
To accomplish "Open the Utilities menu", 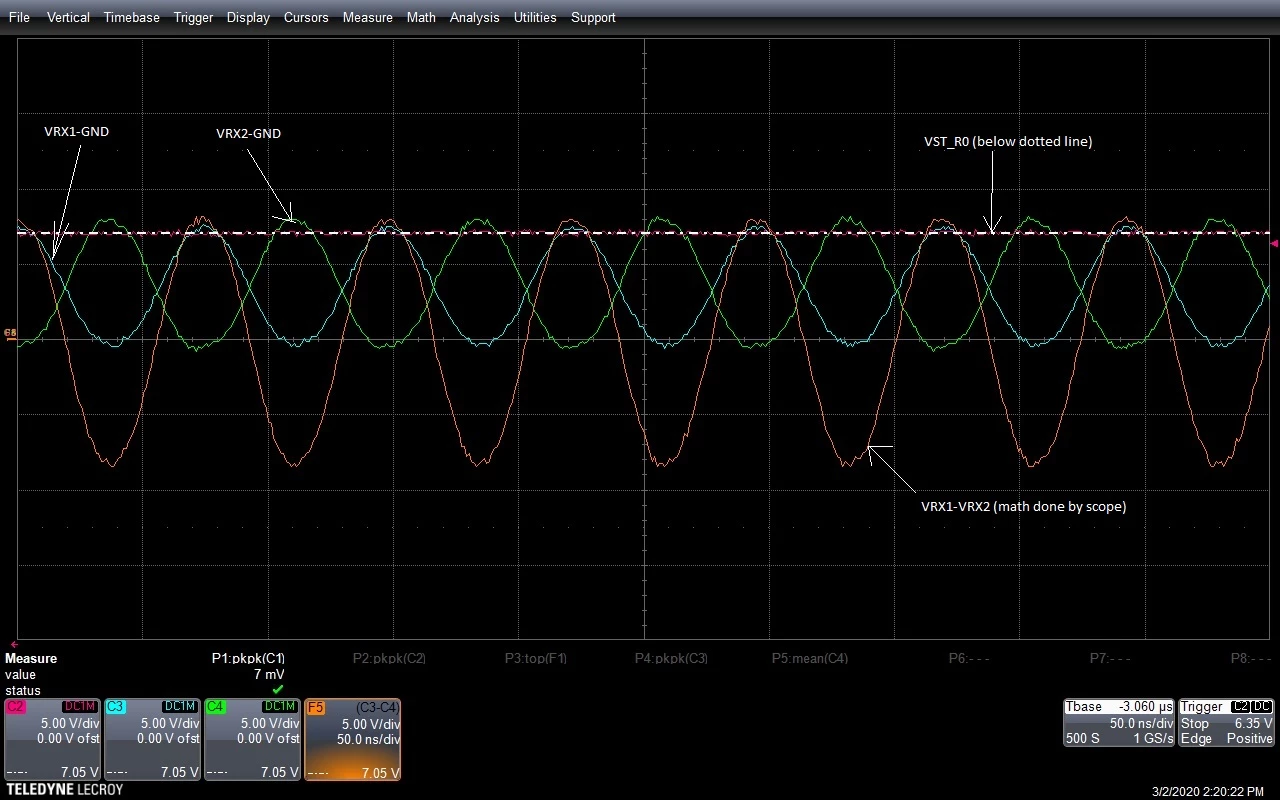I will 535,17.
